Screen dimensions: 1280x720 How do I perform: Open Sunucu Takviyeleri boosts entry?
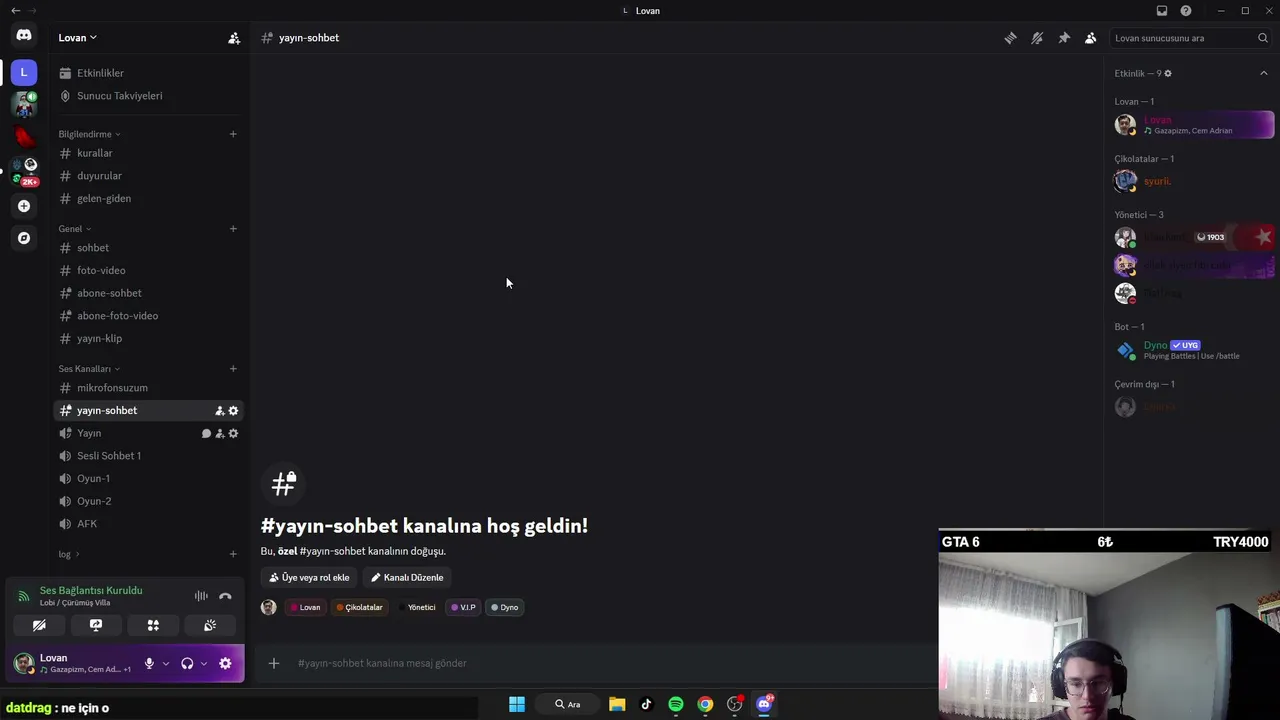point(148,96)
